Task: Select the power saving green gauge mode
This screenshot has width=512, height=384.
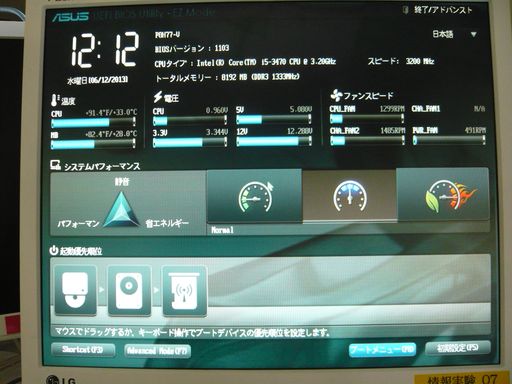Action: pyautogui.click(x=254, y=195)
